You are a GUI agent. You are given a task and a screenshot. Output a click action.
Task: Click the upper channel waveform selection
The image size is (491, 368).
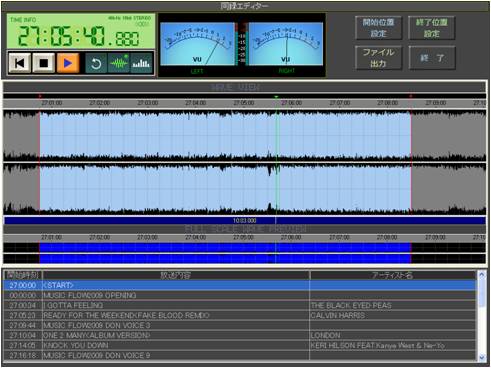[225, 135]
